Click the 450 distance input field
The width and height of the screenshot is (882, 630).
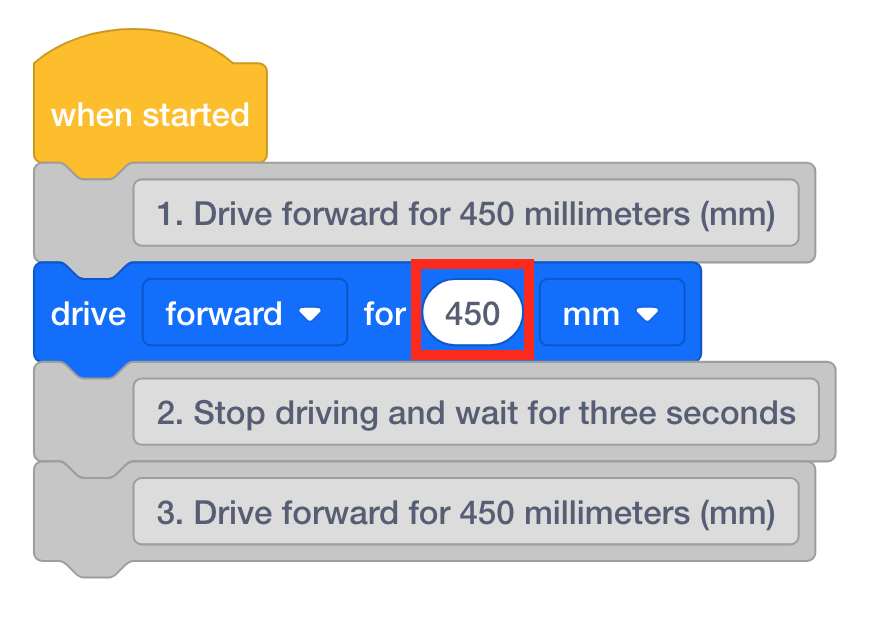(472, 314)
